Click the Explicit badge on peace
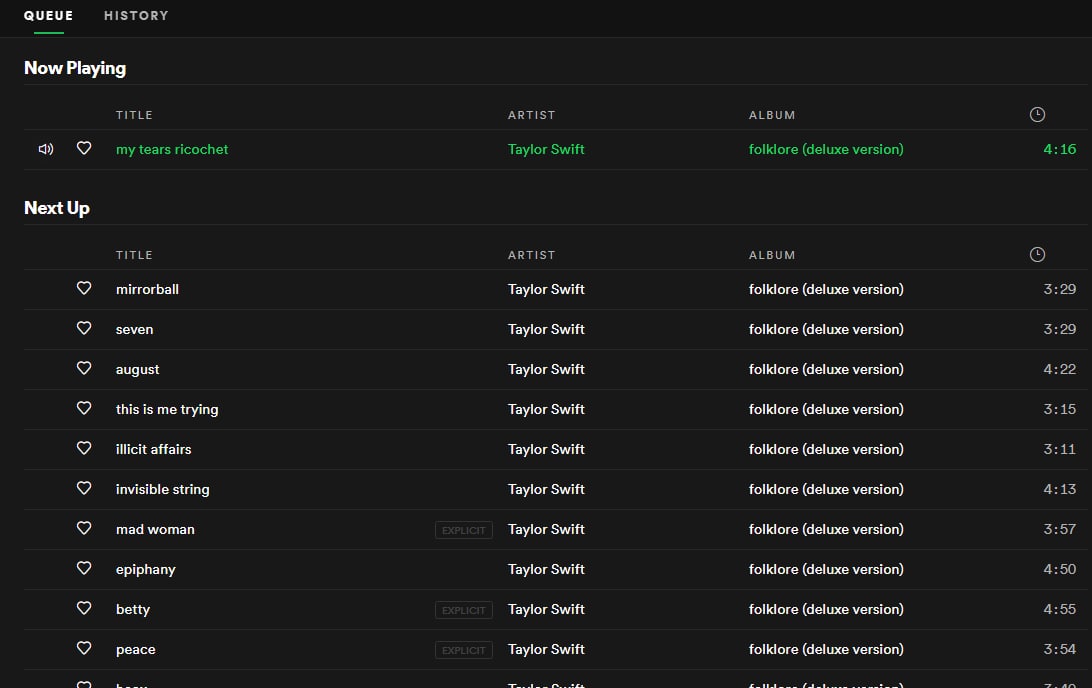 (464, 650)
